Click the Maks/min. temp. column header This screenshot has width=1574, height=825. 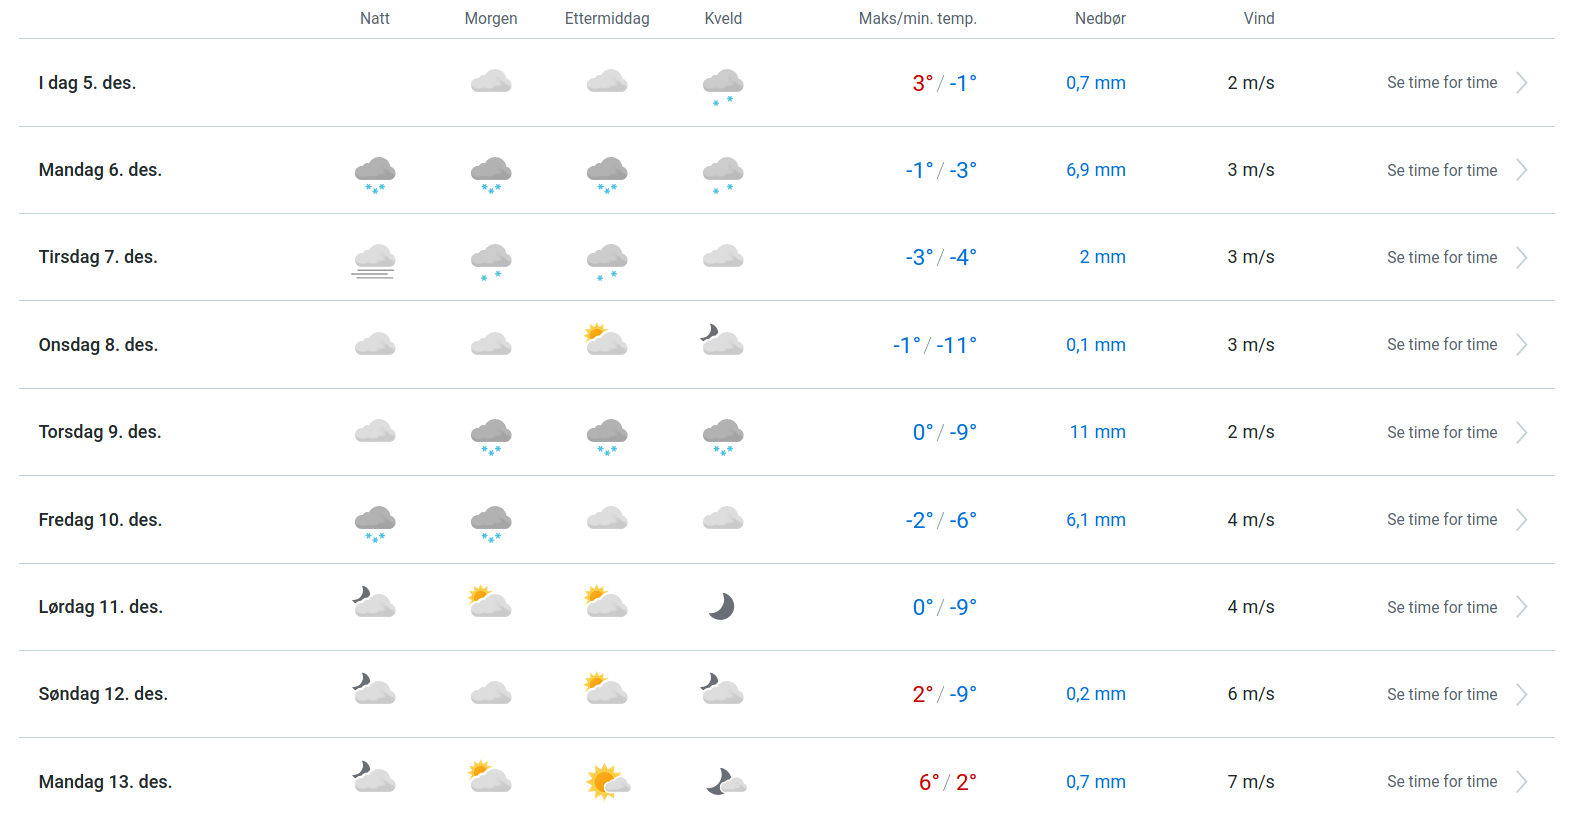point(917,19)
